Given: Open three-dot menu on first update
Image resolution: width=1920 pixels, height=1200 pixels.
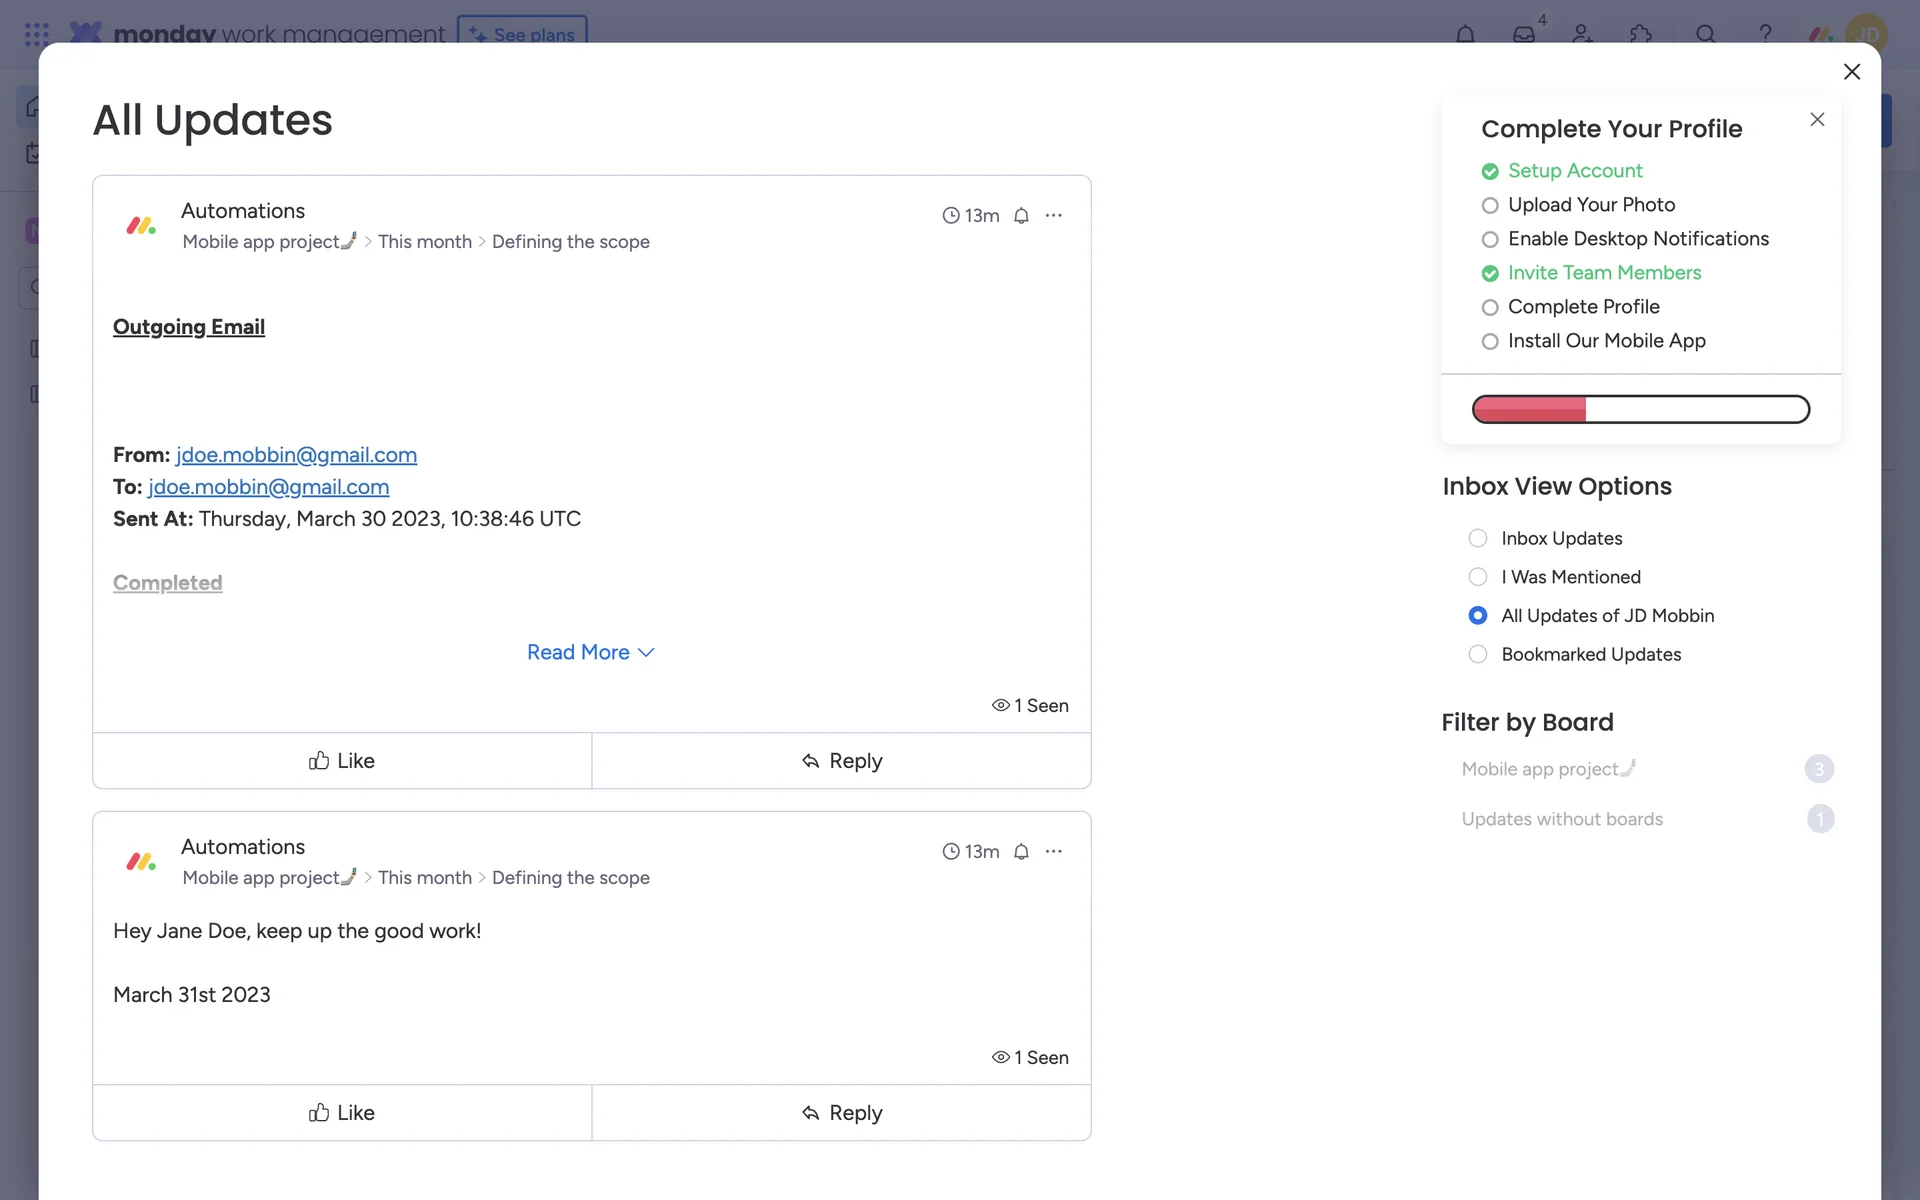Looking at the screenshot, I should tap(1054, 216).
